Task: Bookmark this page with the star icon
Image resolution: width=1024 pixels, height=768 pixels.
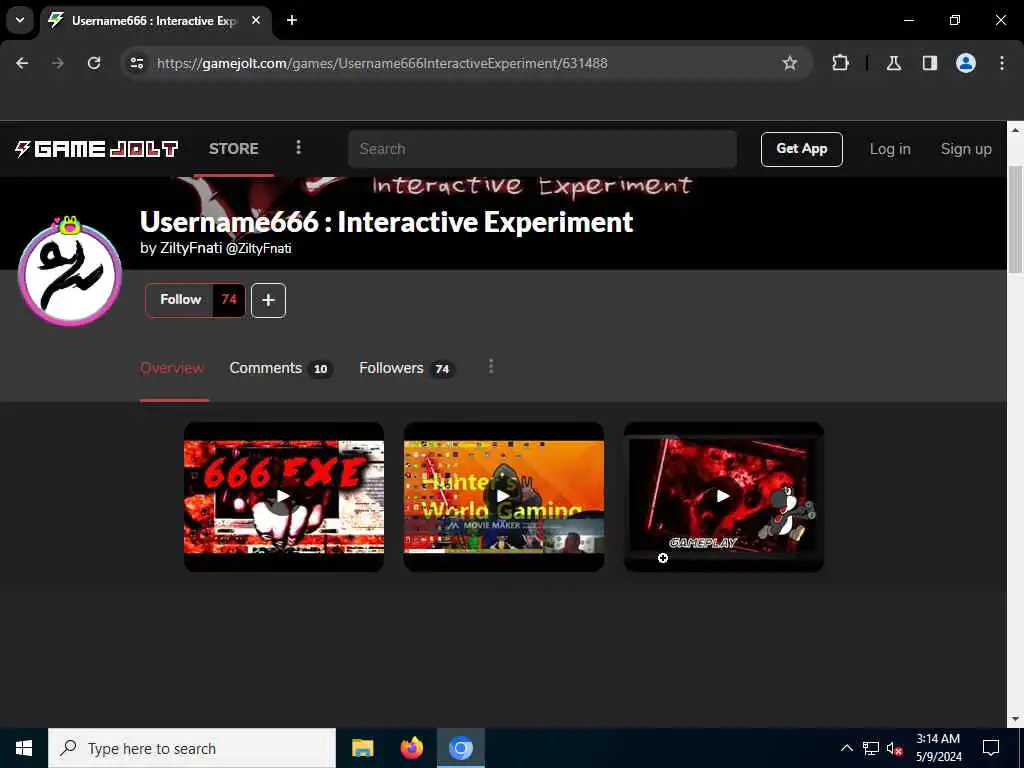Action: point(790,63)
